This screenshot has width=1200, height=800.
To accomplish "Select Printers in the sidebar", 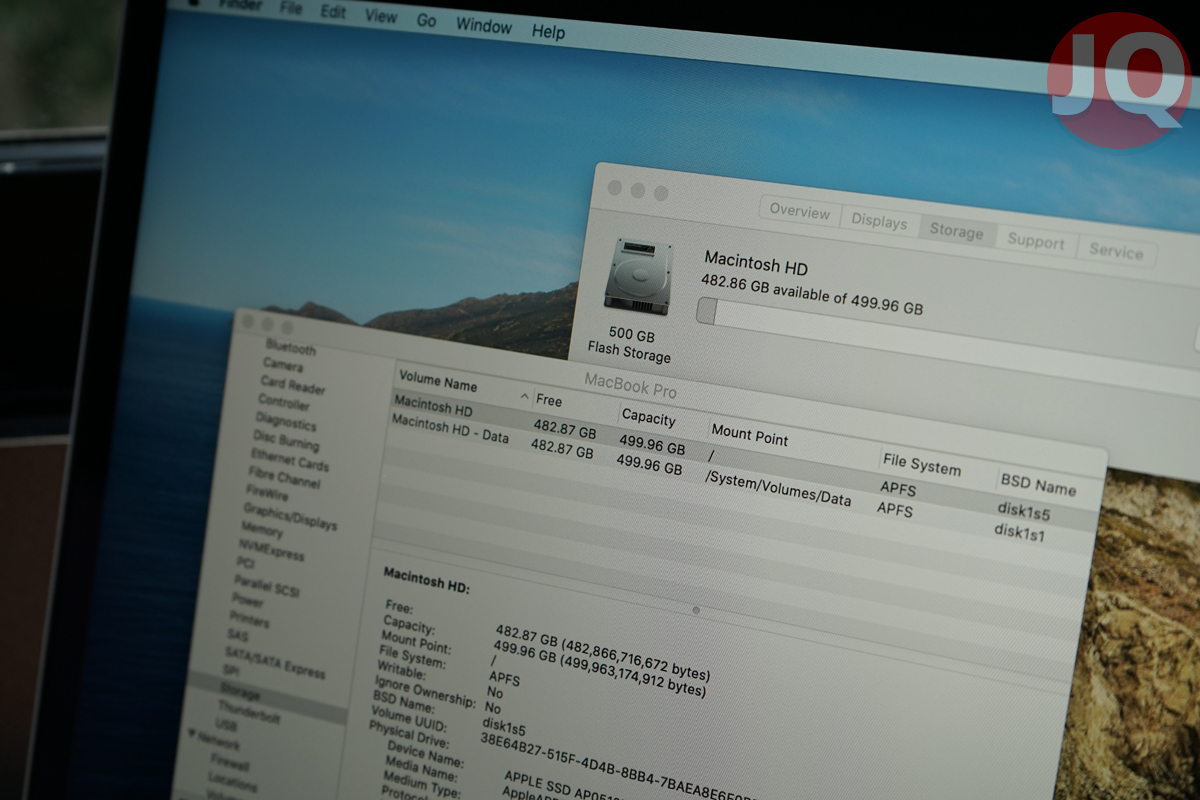I will pos(250,620).
